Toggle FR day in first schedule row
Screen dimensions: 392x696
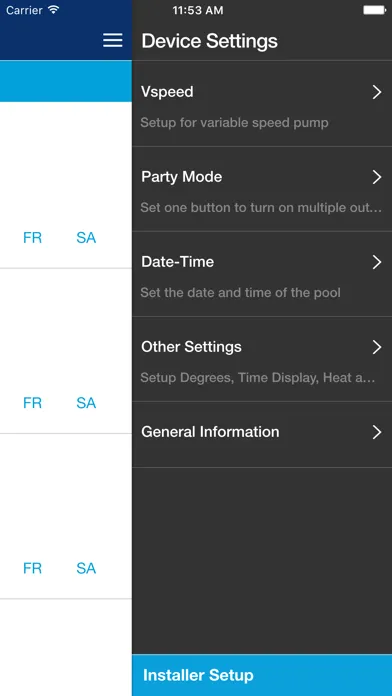pos(32,238)
